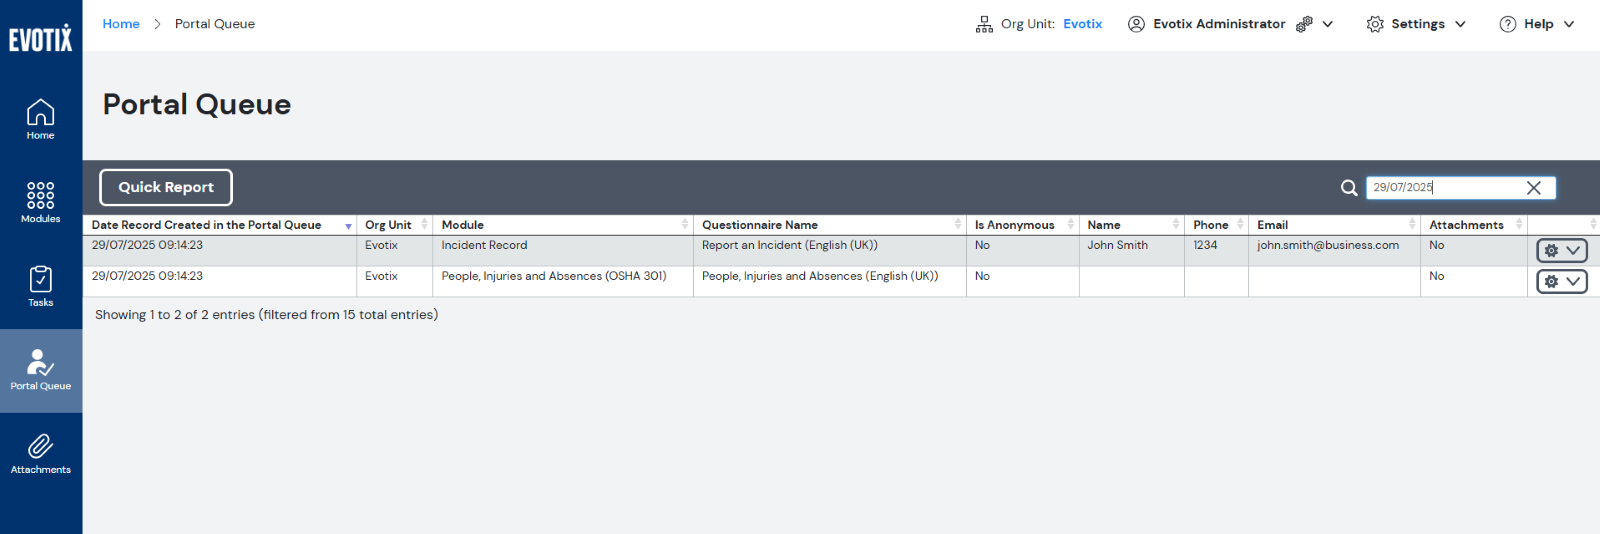The height and width of the screenshot is (534, 1600).
Task: Click the Home breadcrumb link
Action: click(121, 24)
